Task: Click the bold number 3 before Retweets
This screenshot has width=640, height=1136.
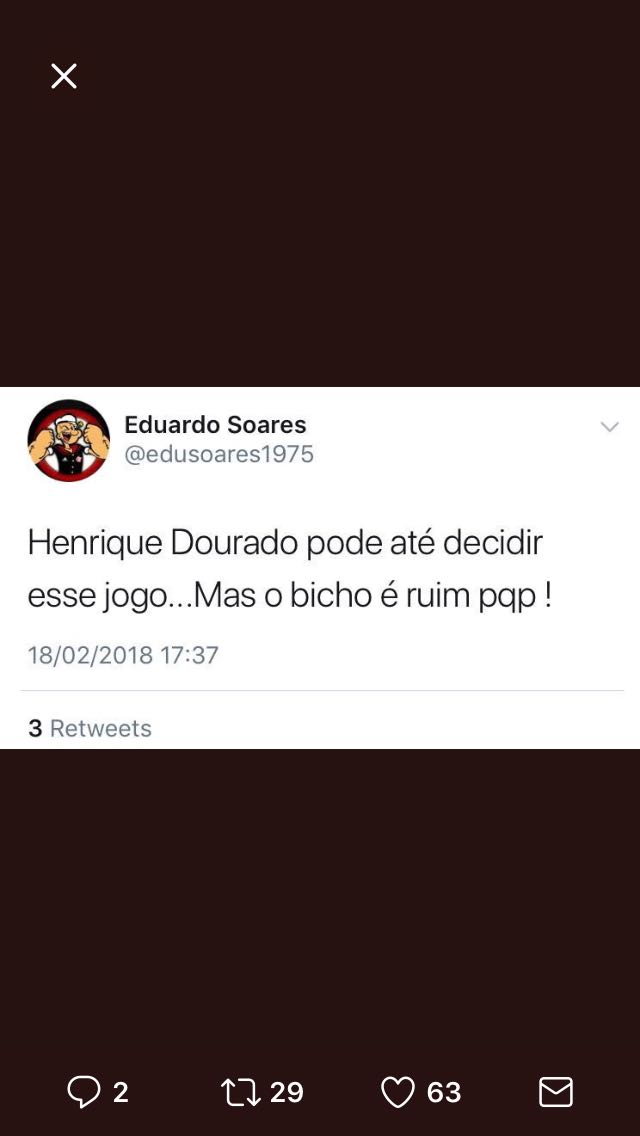Action: (x=36, y=728)
